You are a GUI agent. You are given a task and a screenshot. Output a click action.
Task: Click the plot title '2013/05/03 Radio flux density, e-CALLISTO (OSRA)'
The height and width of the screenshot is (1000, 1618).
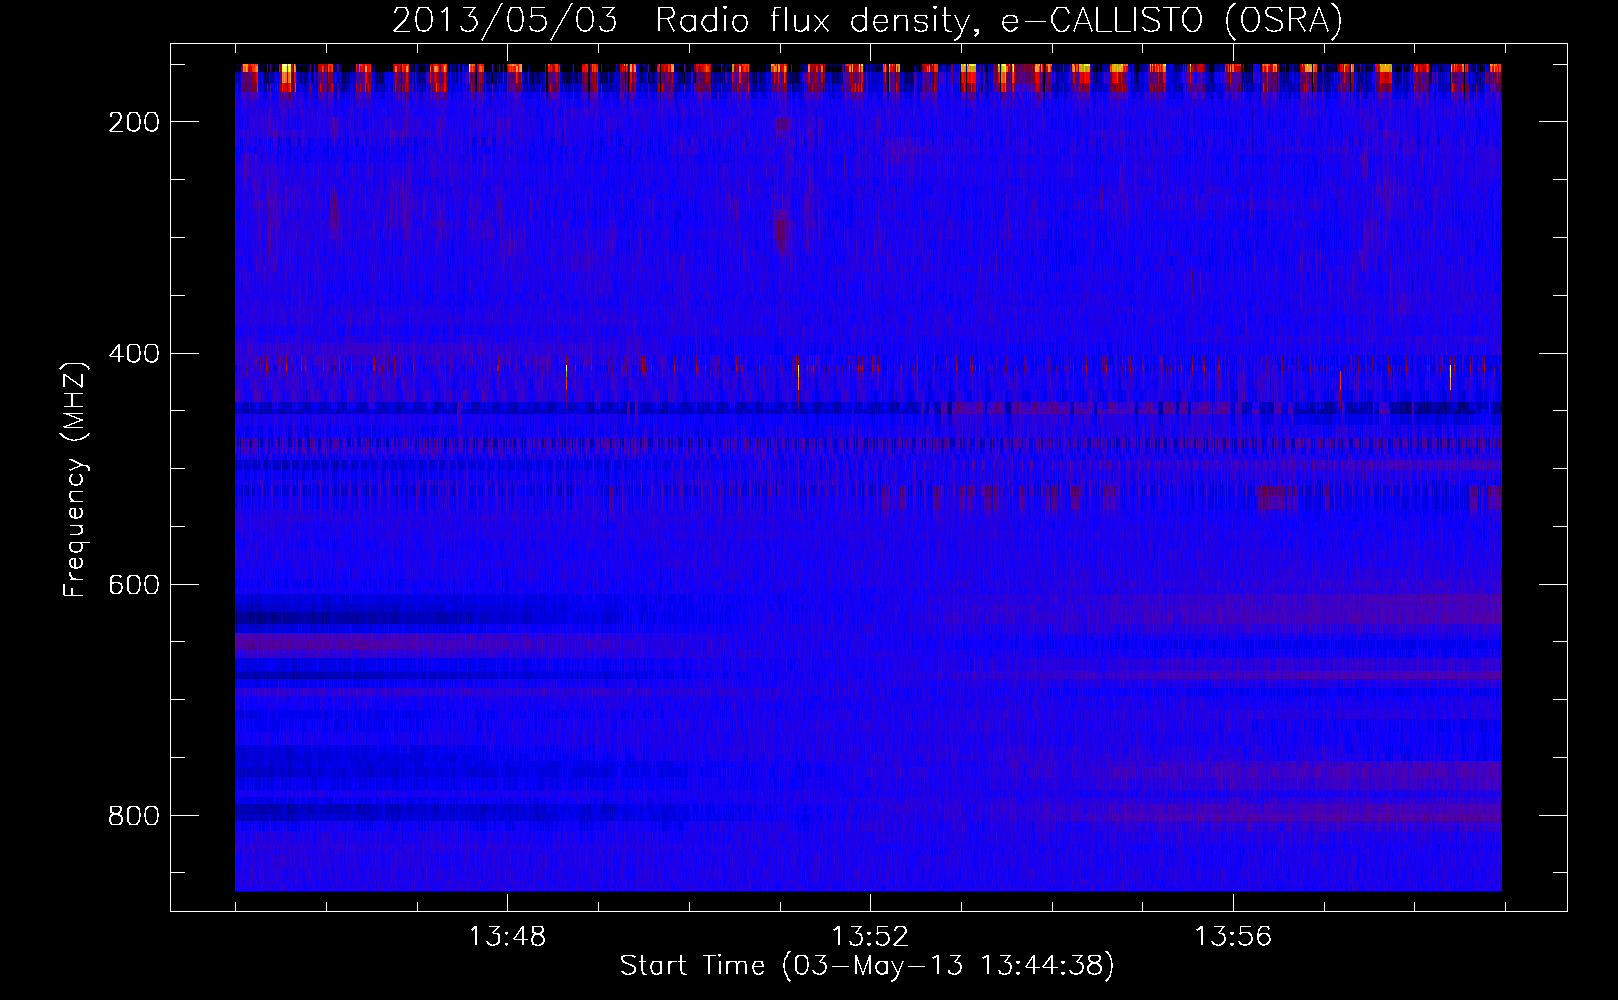pyautogui.click(x=867, y=21)
